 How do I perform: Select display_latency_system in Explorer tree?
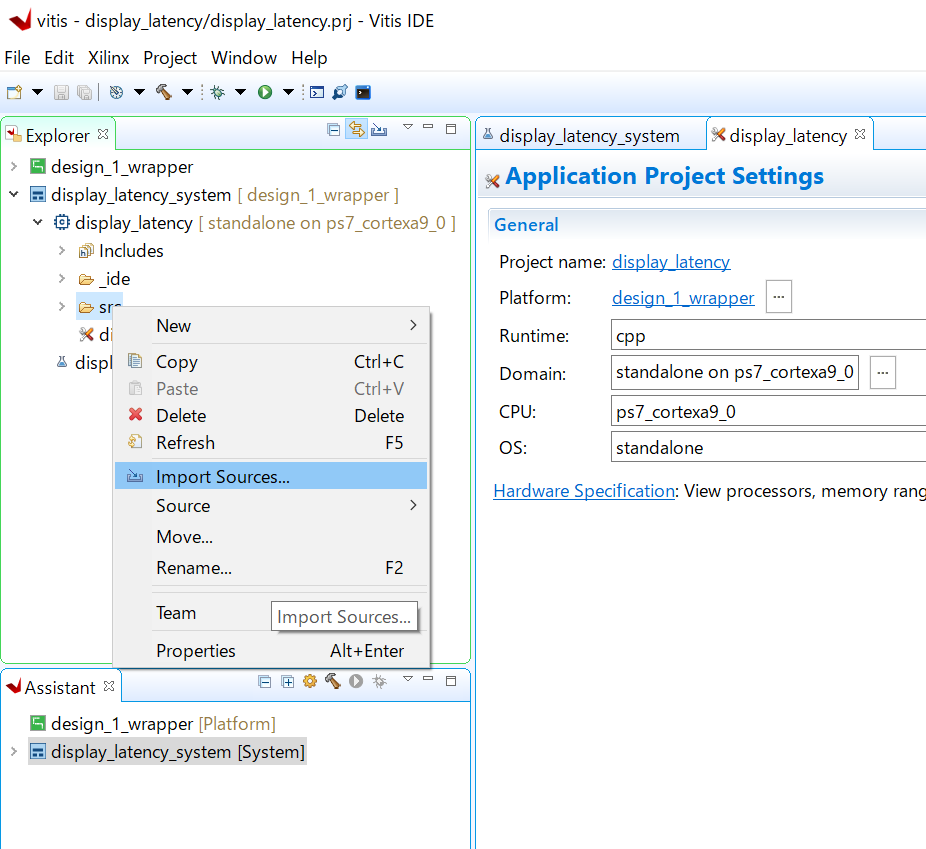(141, 195)
